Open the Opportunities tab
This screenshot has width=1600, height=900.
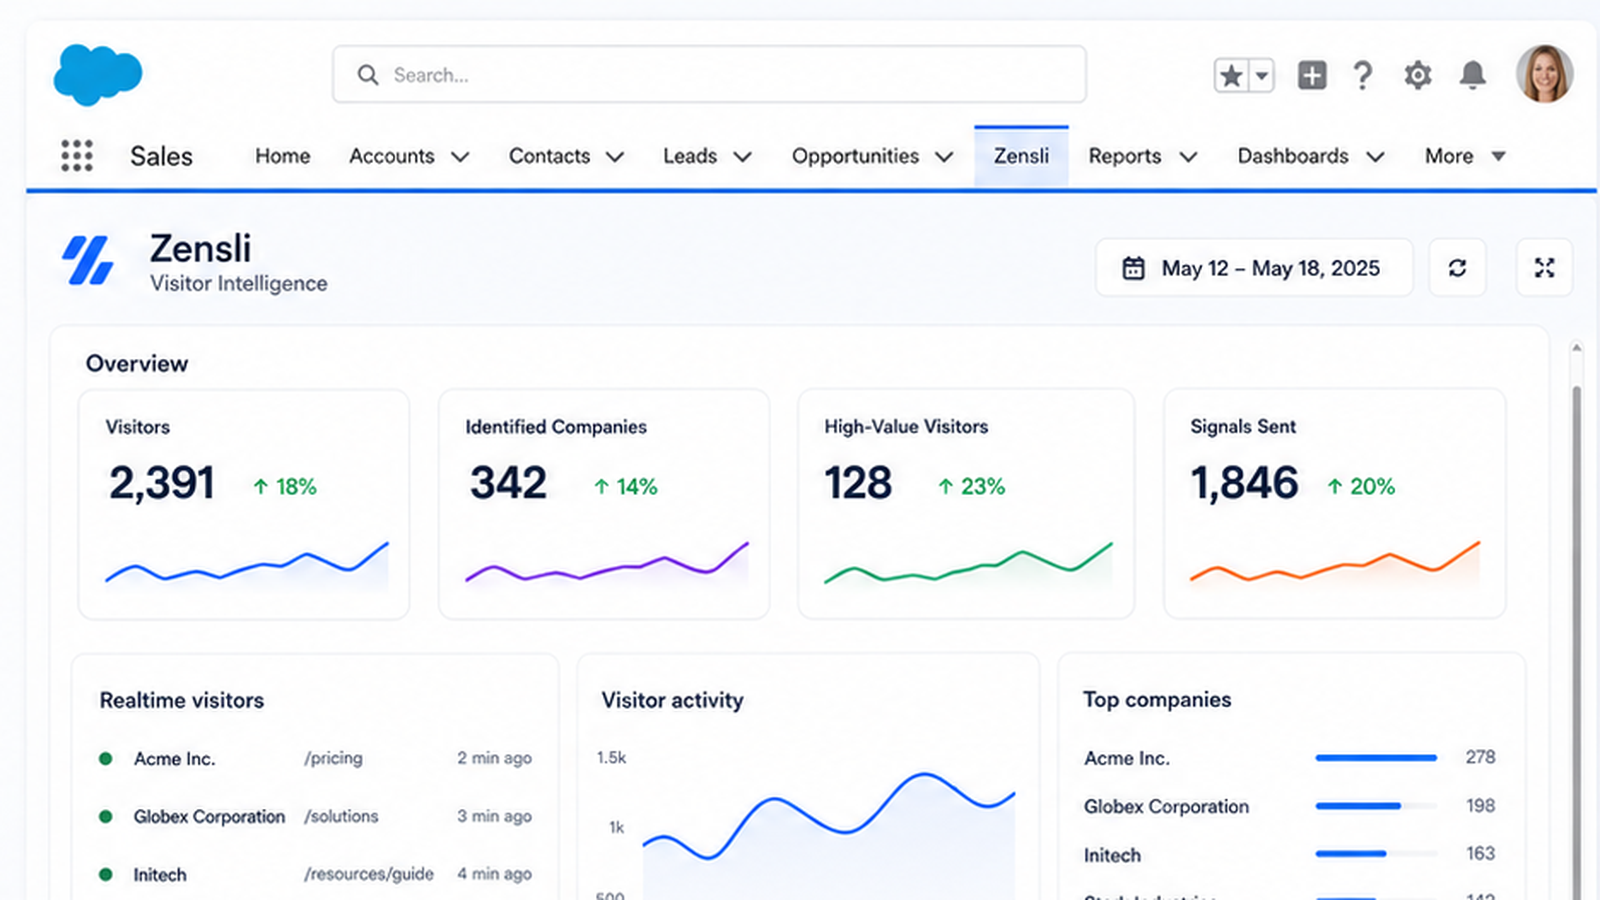(855, 156)
